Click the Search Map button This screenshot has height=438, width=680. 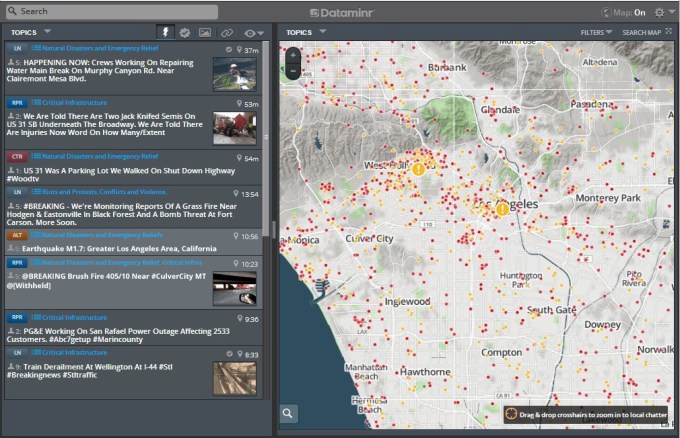(641, 32)
